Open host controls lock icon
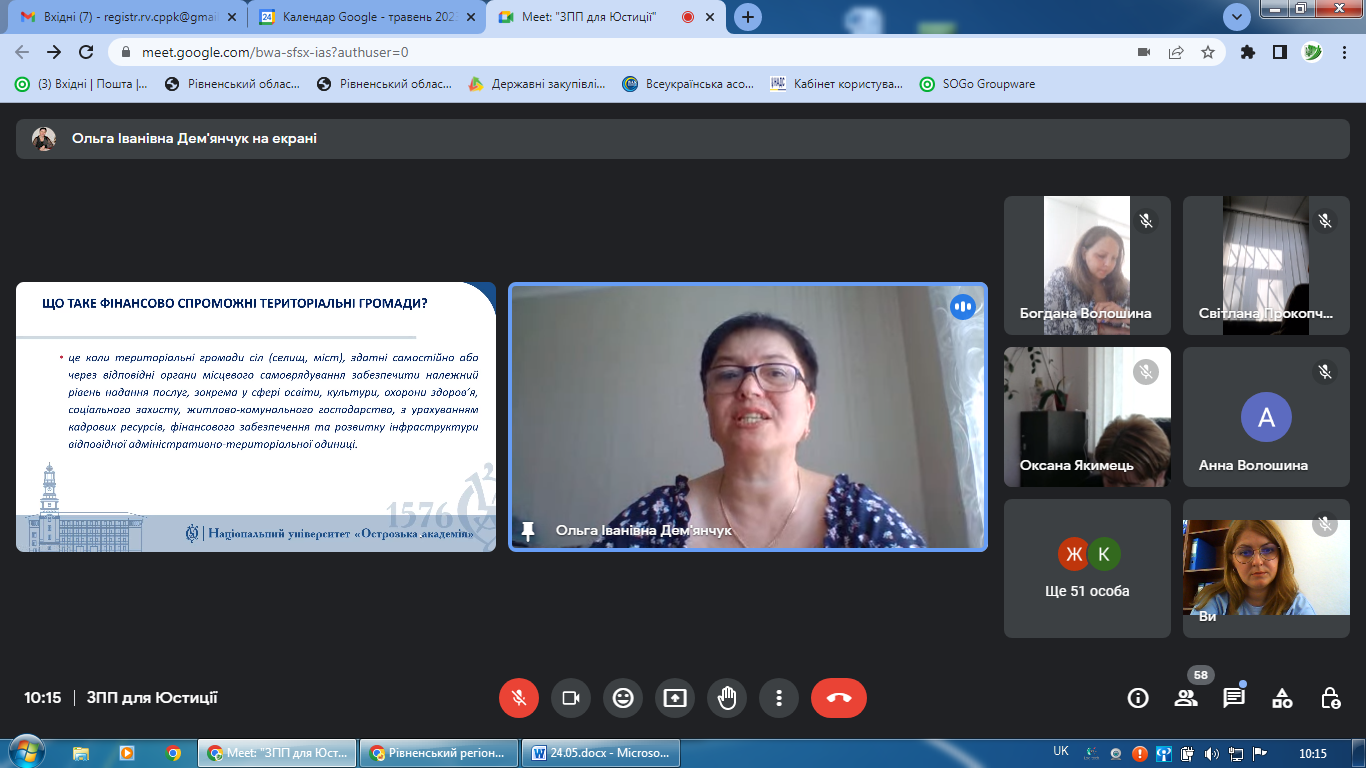Screen dimensions: 1366x768 1330,698
